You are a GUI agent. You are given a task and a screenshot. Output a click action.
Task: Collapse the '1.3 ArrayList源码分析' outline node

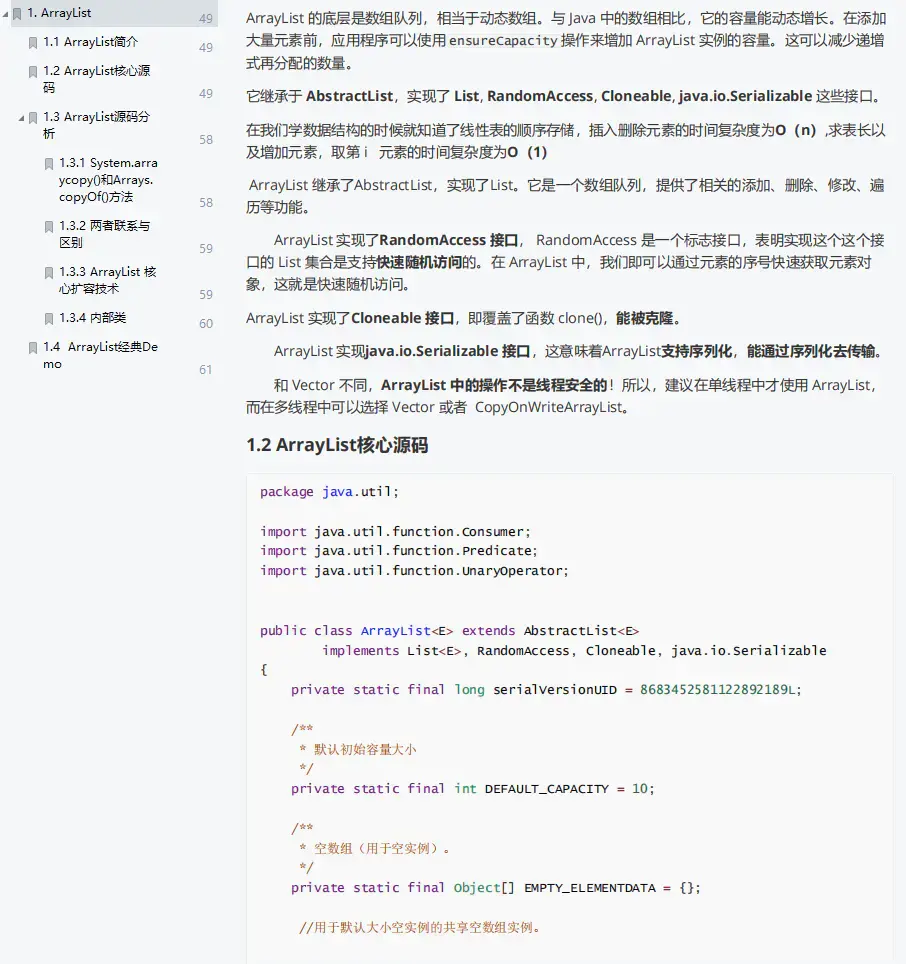click(22, 117)
